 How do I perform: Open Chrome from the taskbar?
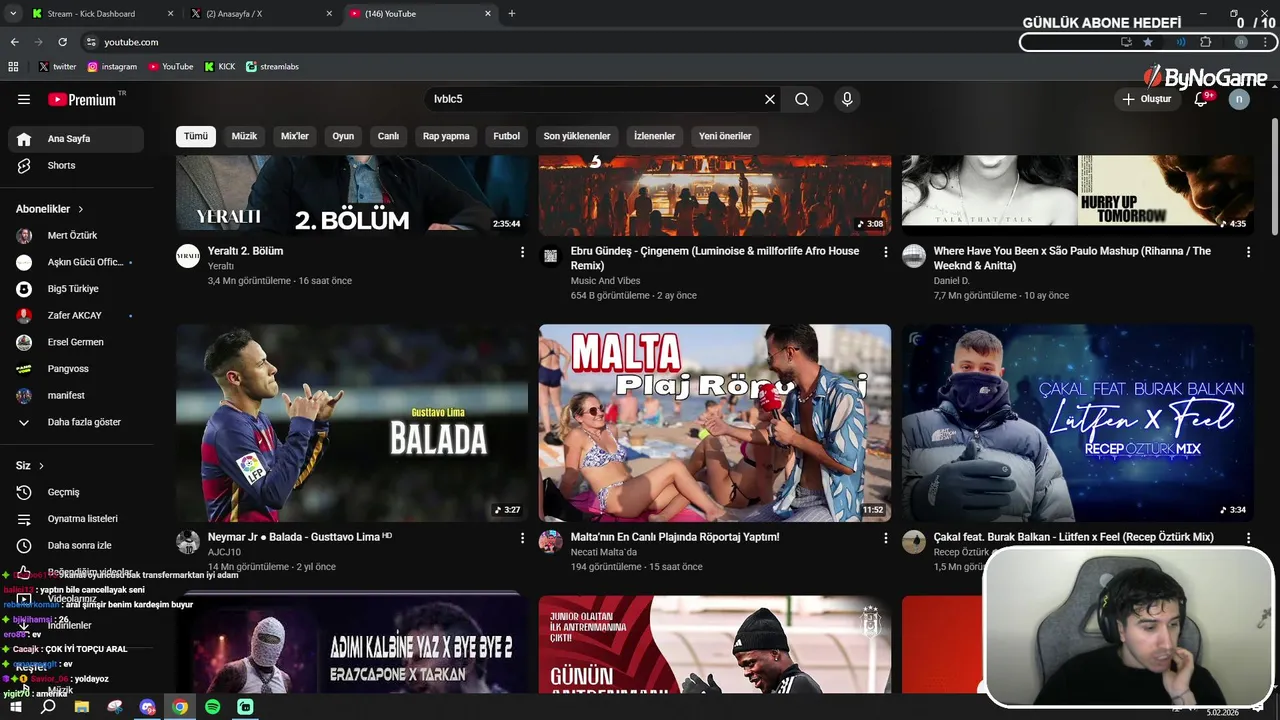[x=180, y=707]
